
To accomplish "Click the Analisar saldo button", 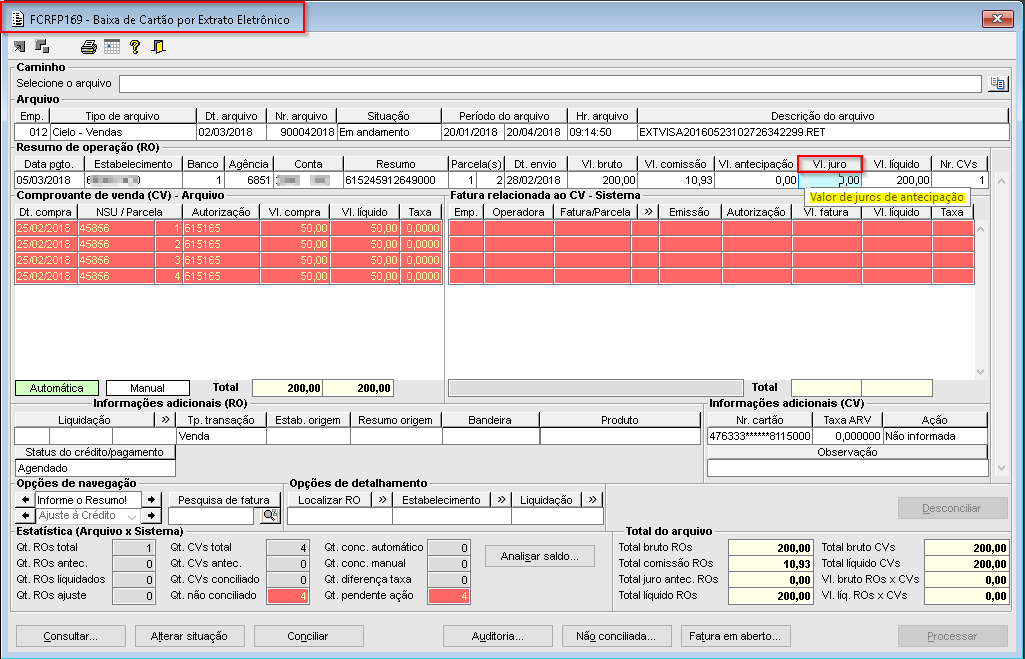I will point(540,556).
